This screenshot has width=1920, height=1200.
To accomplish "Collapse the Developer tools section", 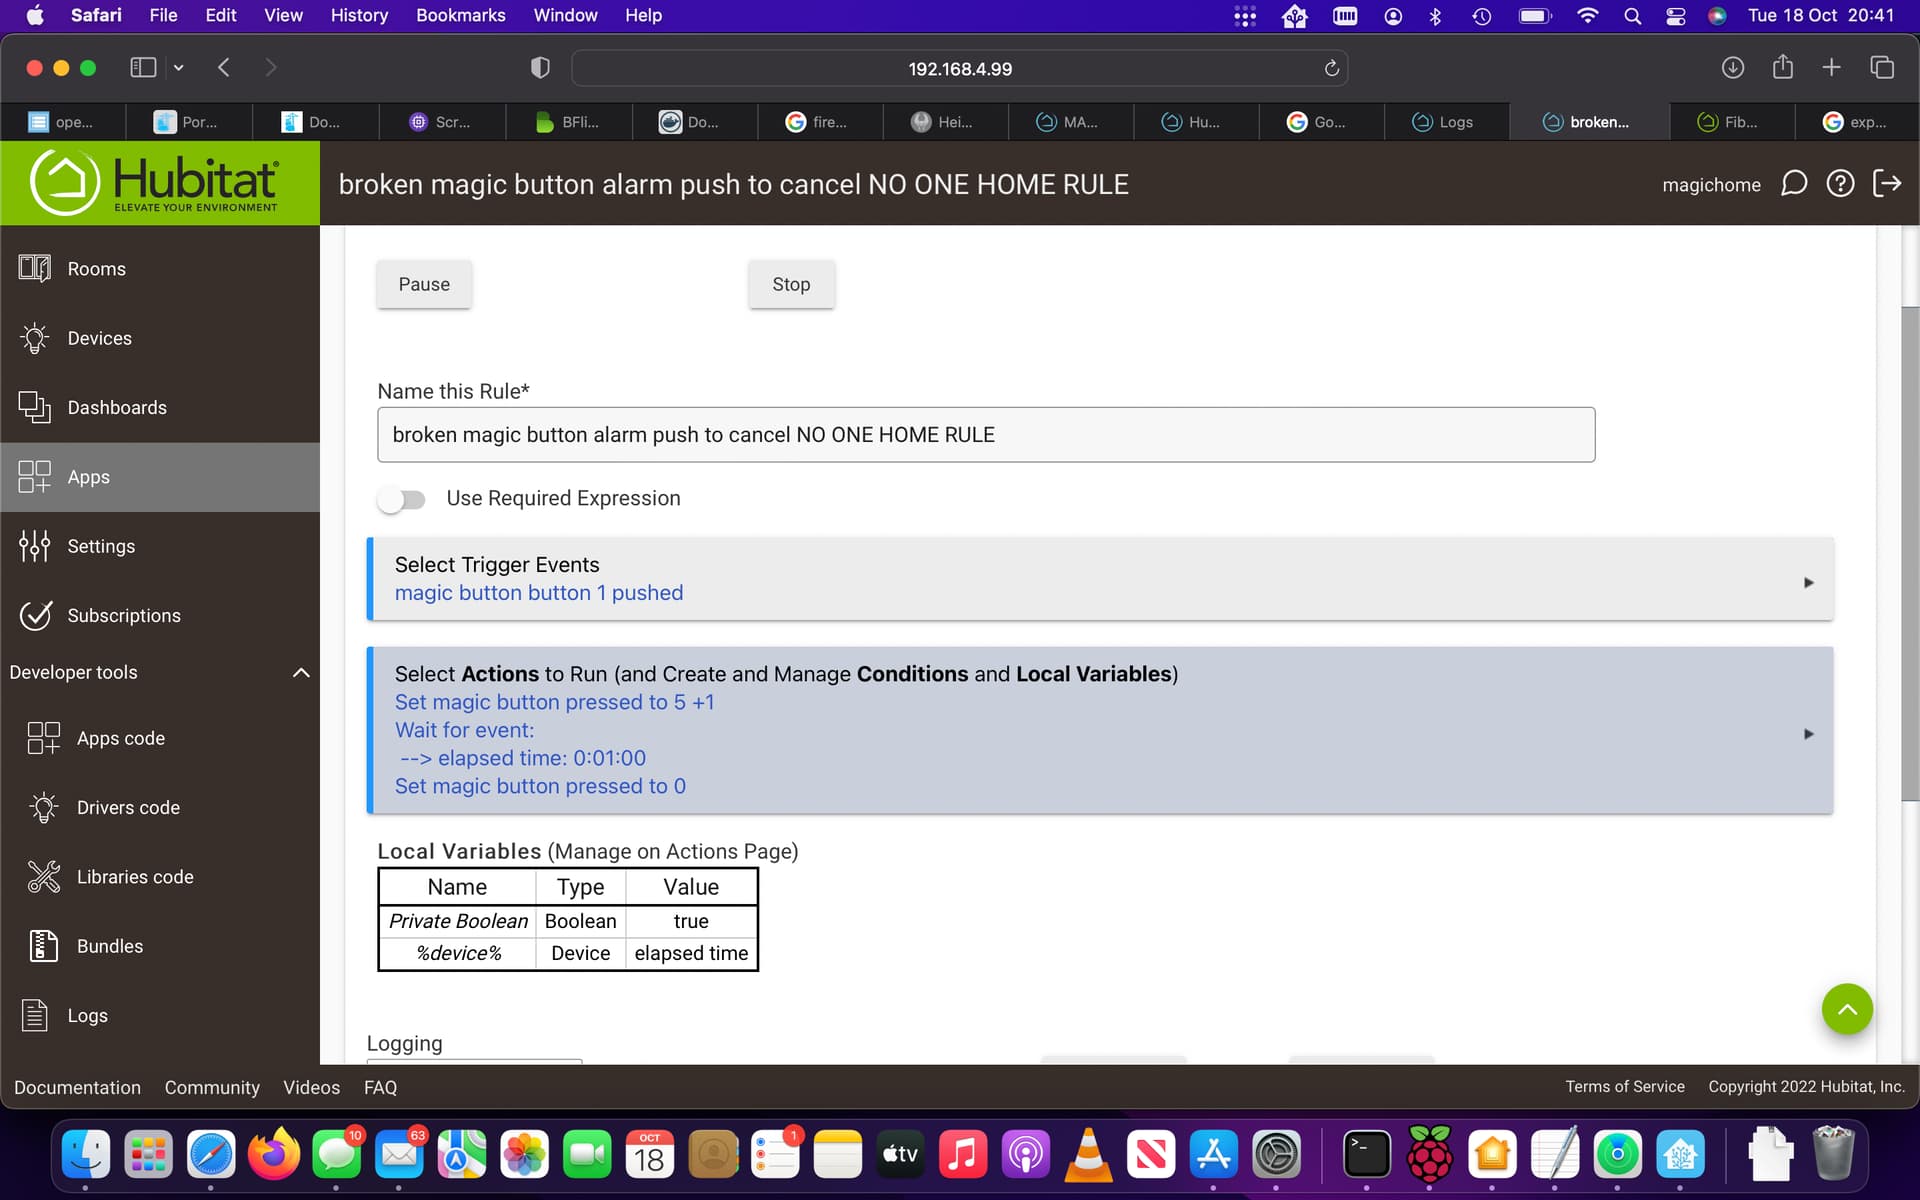I will [x=300, y=673].
